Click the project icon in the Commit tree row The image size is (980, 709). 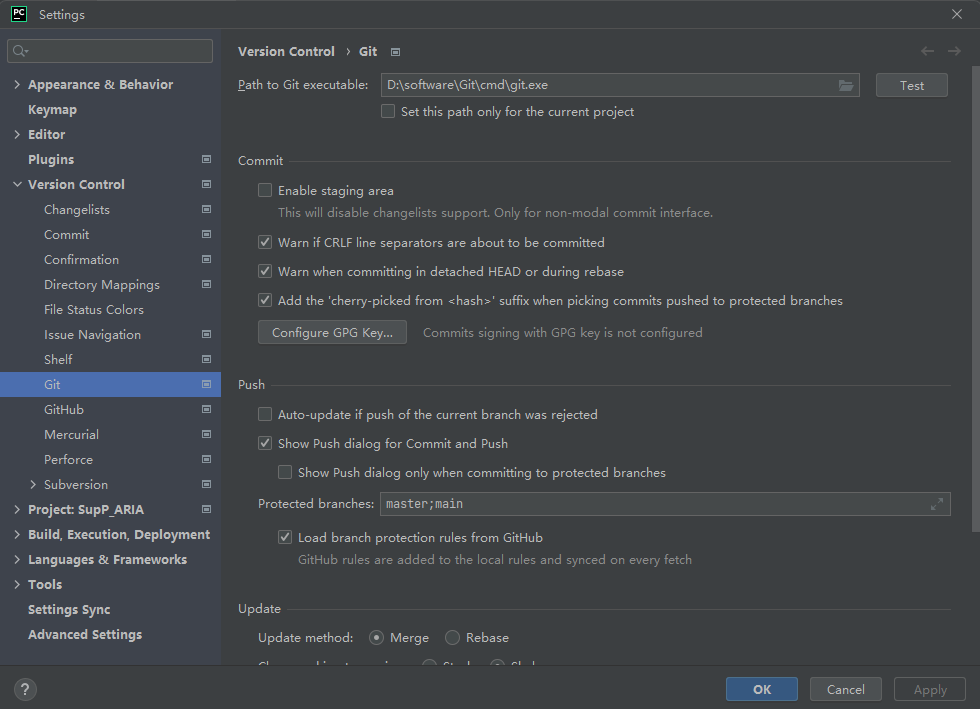206,234
